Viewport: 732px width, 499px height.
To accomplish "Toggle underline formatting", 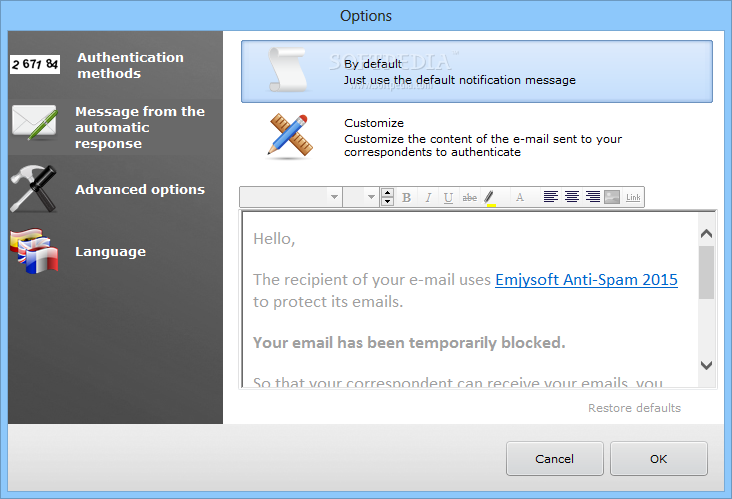I will point(448,198).
